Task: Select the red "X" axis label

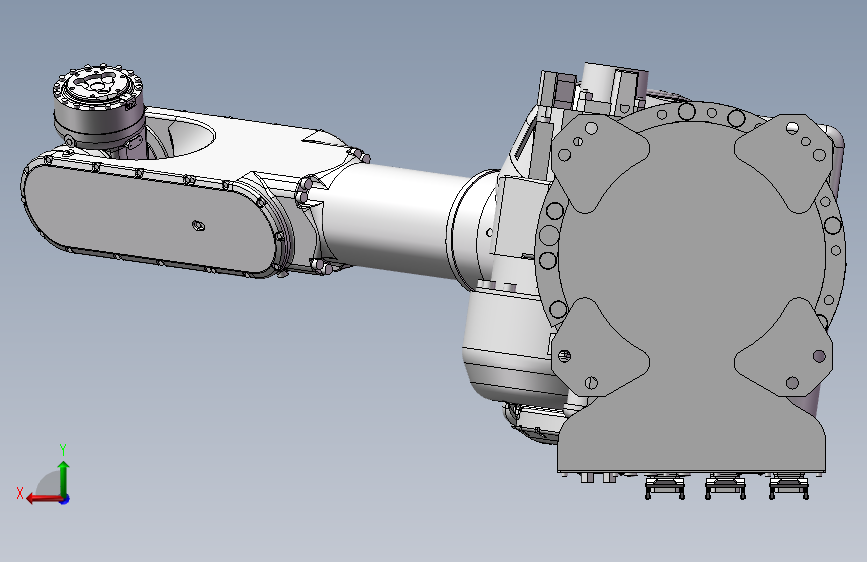Action: [20, 493]
